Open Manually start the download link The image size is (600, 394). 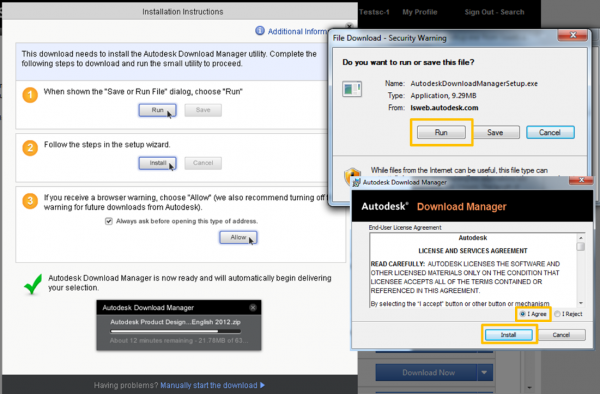tap(209, 385)
